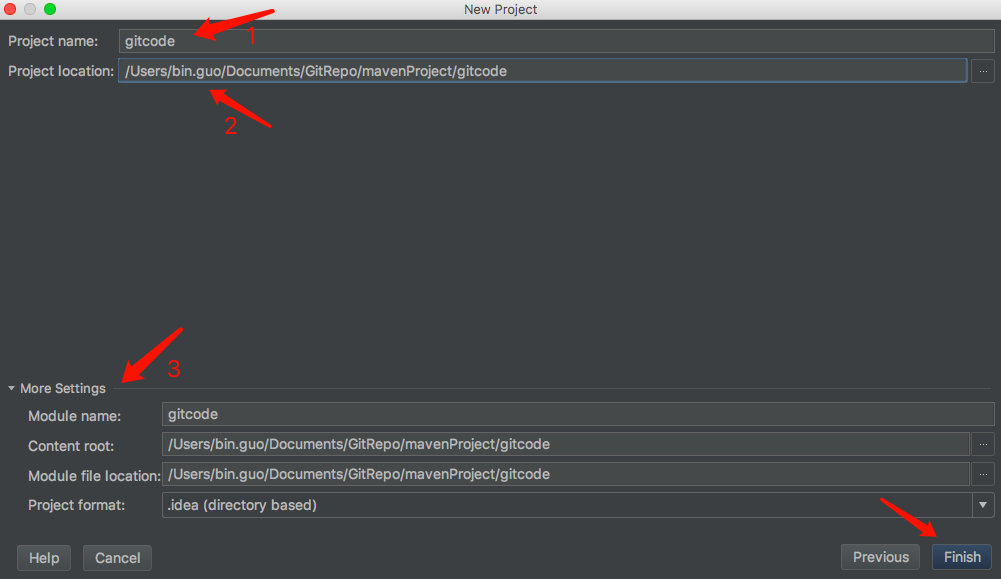Click the Module name label

(x=74, y=416)
